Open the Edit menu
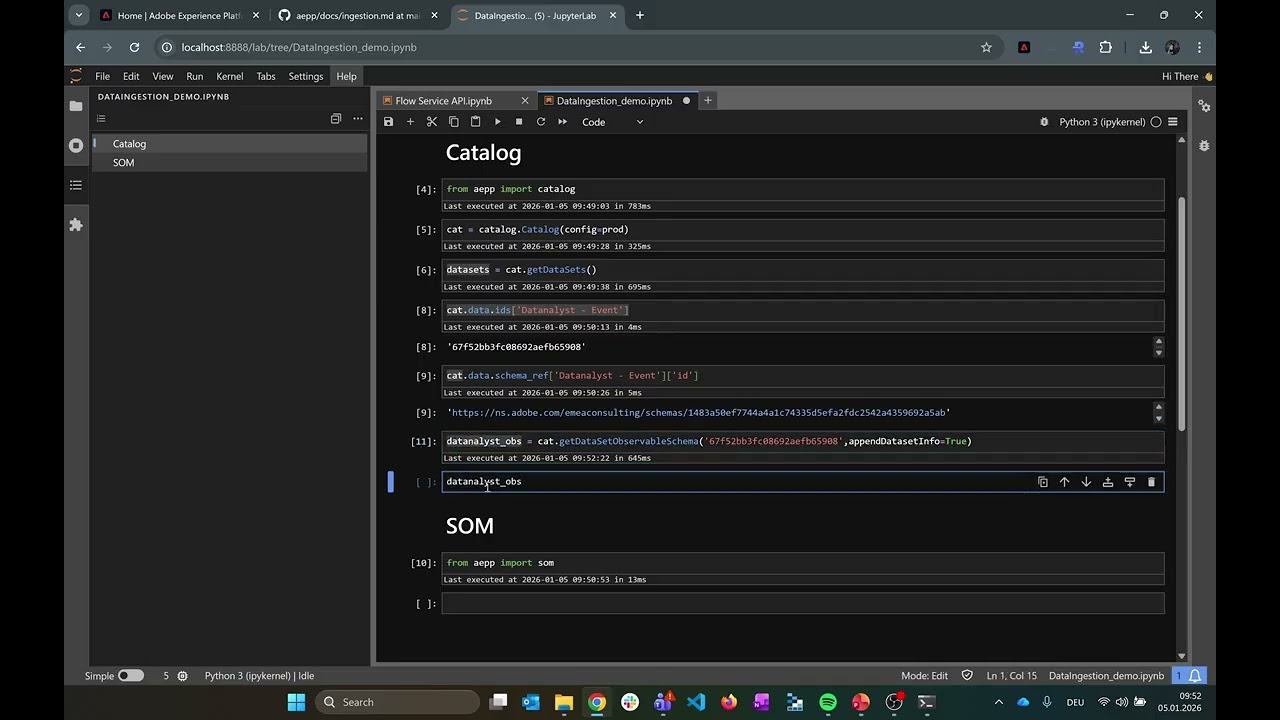Viewport: 1280px width, 720px height. [131, 76]
